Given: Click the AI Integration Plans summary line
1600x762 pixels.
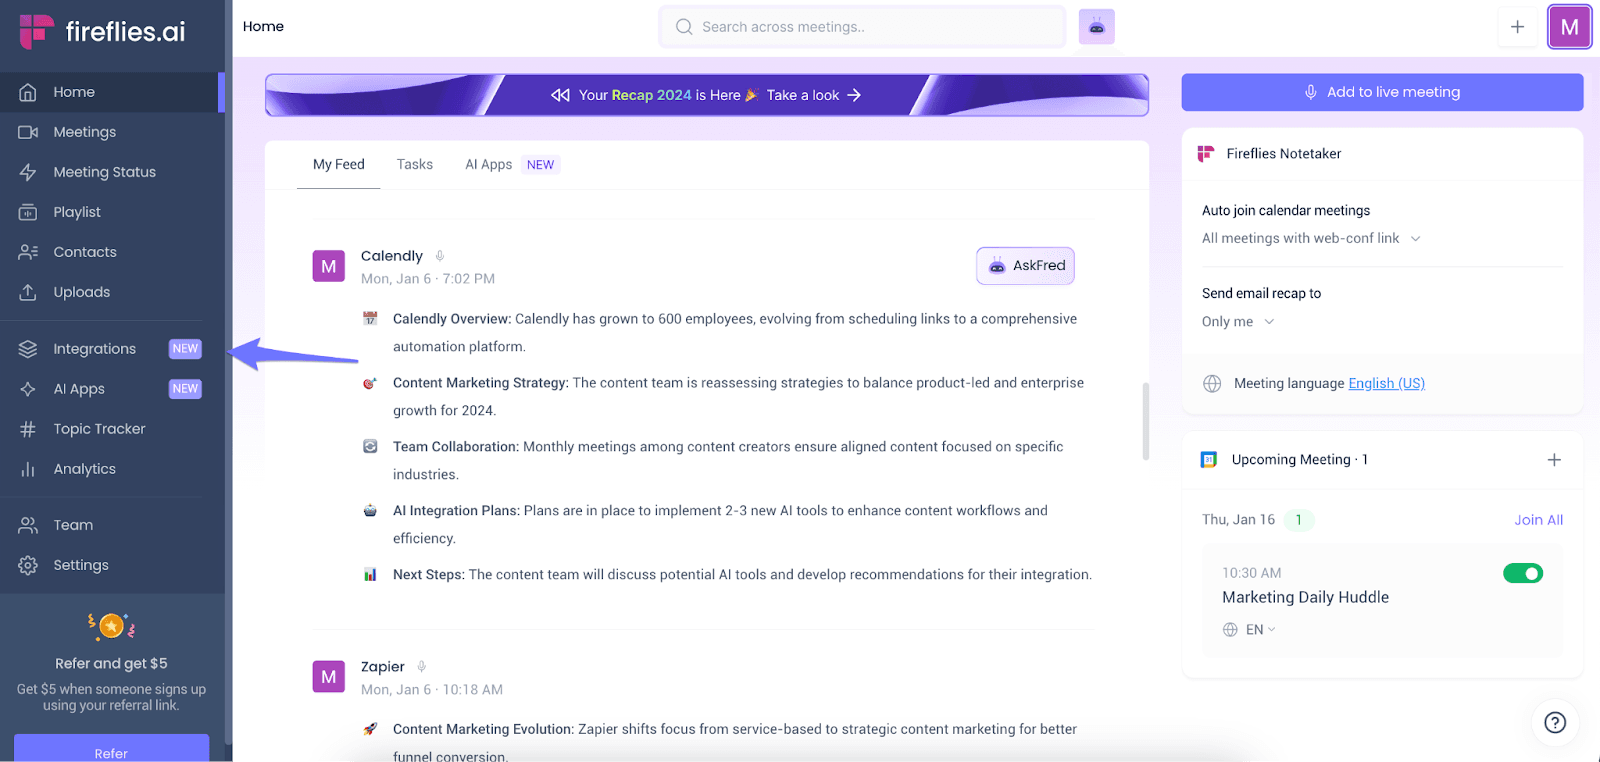Looking at the screenshot, I should pyautogui.click(x=720, y=525).
